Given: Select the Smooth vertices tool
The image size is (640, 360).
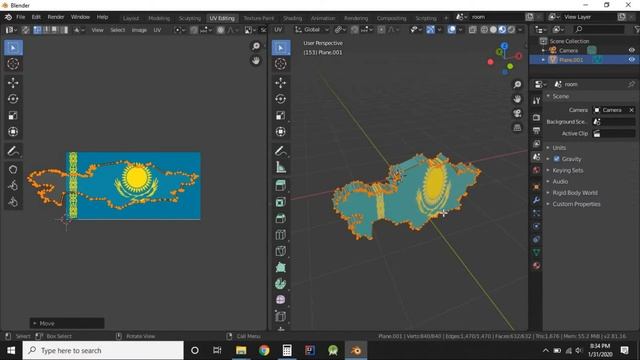Looking at the screenshot, I should pos(281,300).
